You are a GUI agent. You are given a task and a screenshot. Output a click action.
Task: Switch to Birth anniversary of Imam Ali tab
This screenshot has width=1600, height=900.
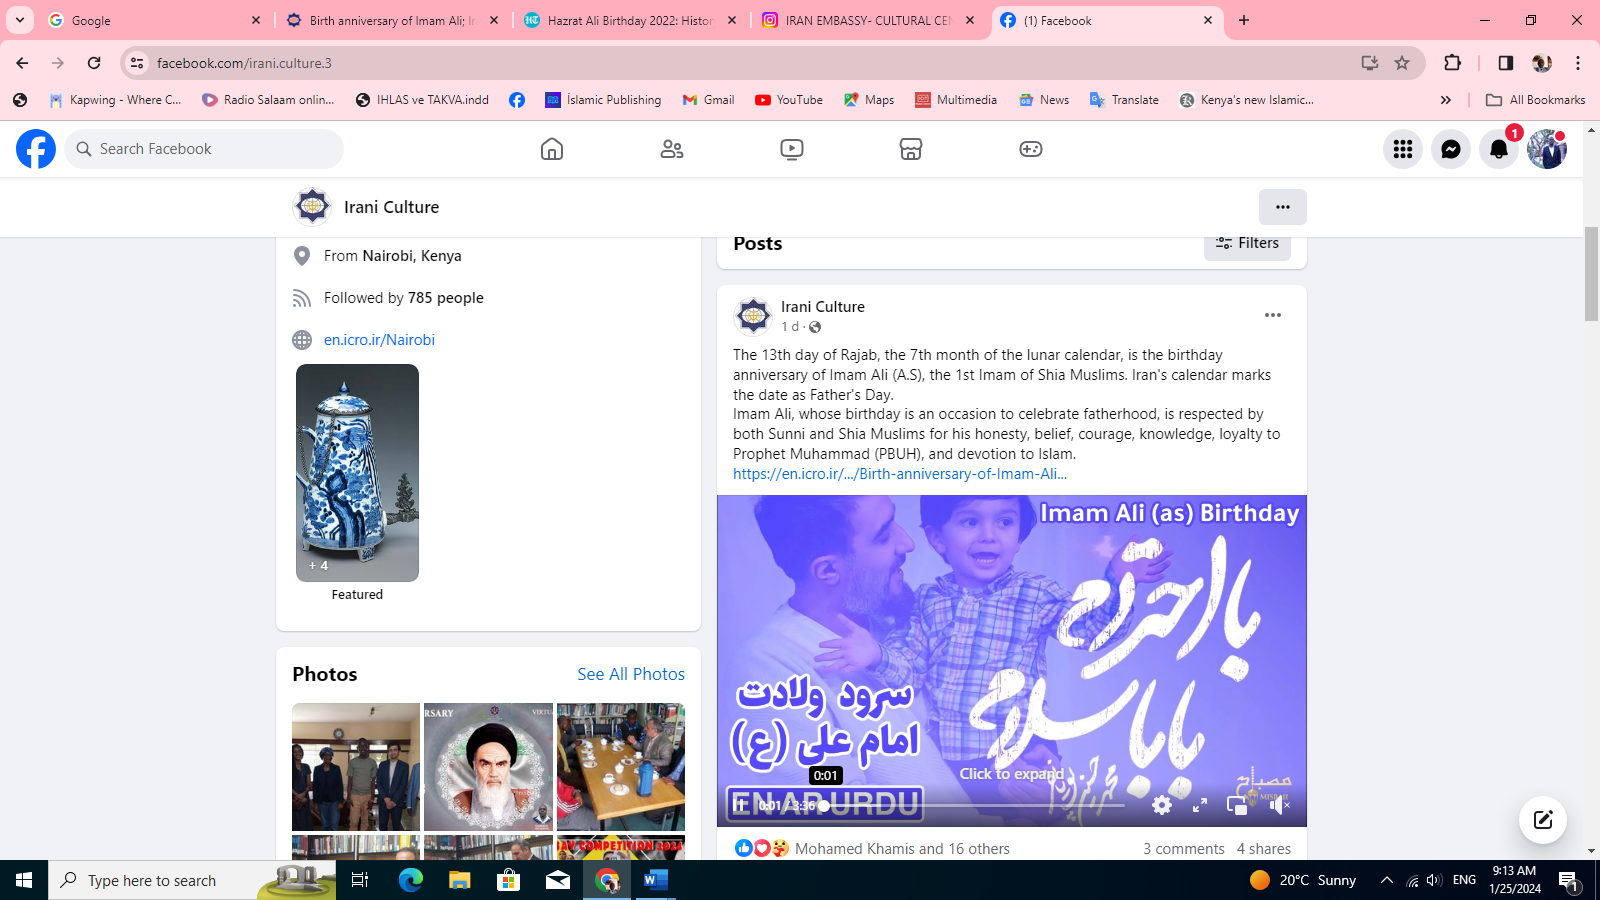[x=391, y=20]
